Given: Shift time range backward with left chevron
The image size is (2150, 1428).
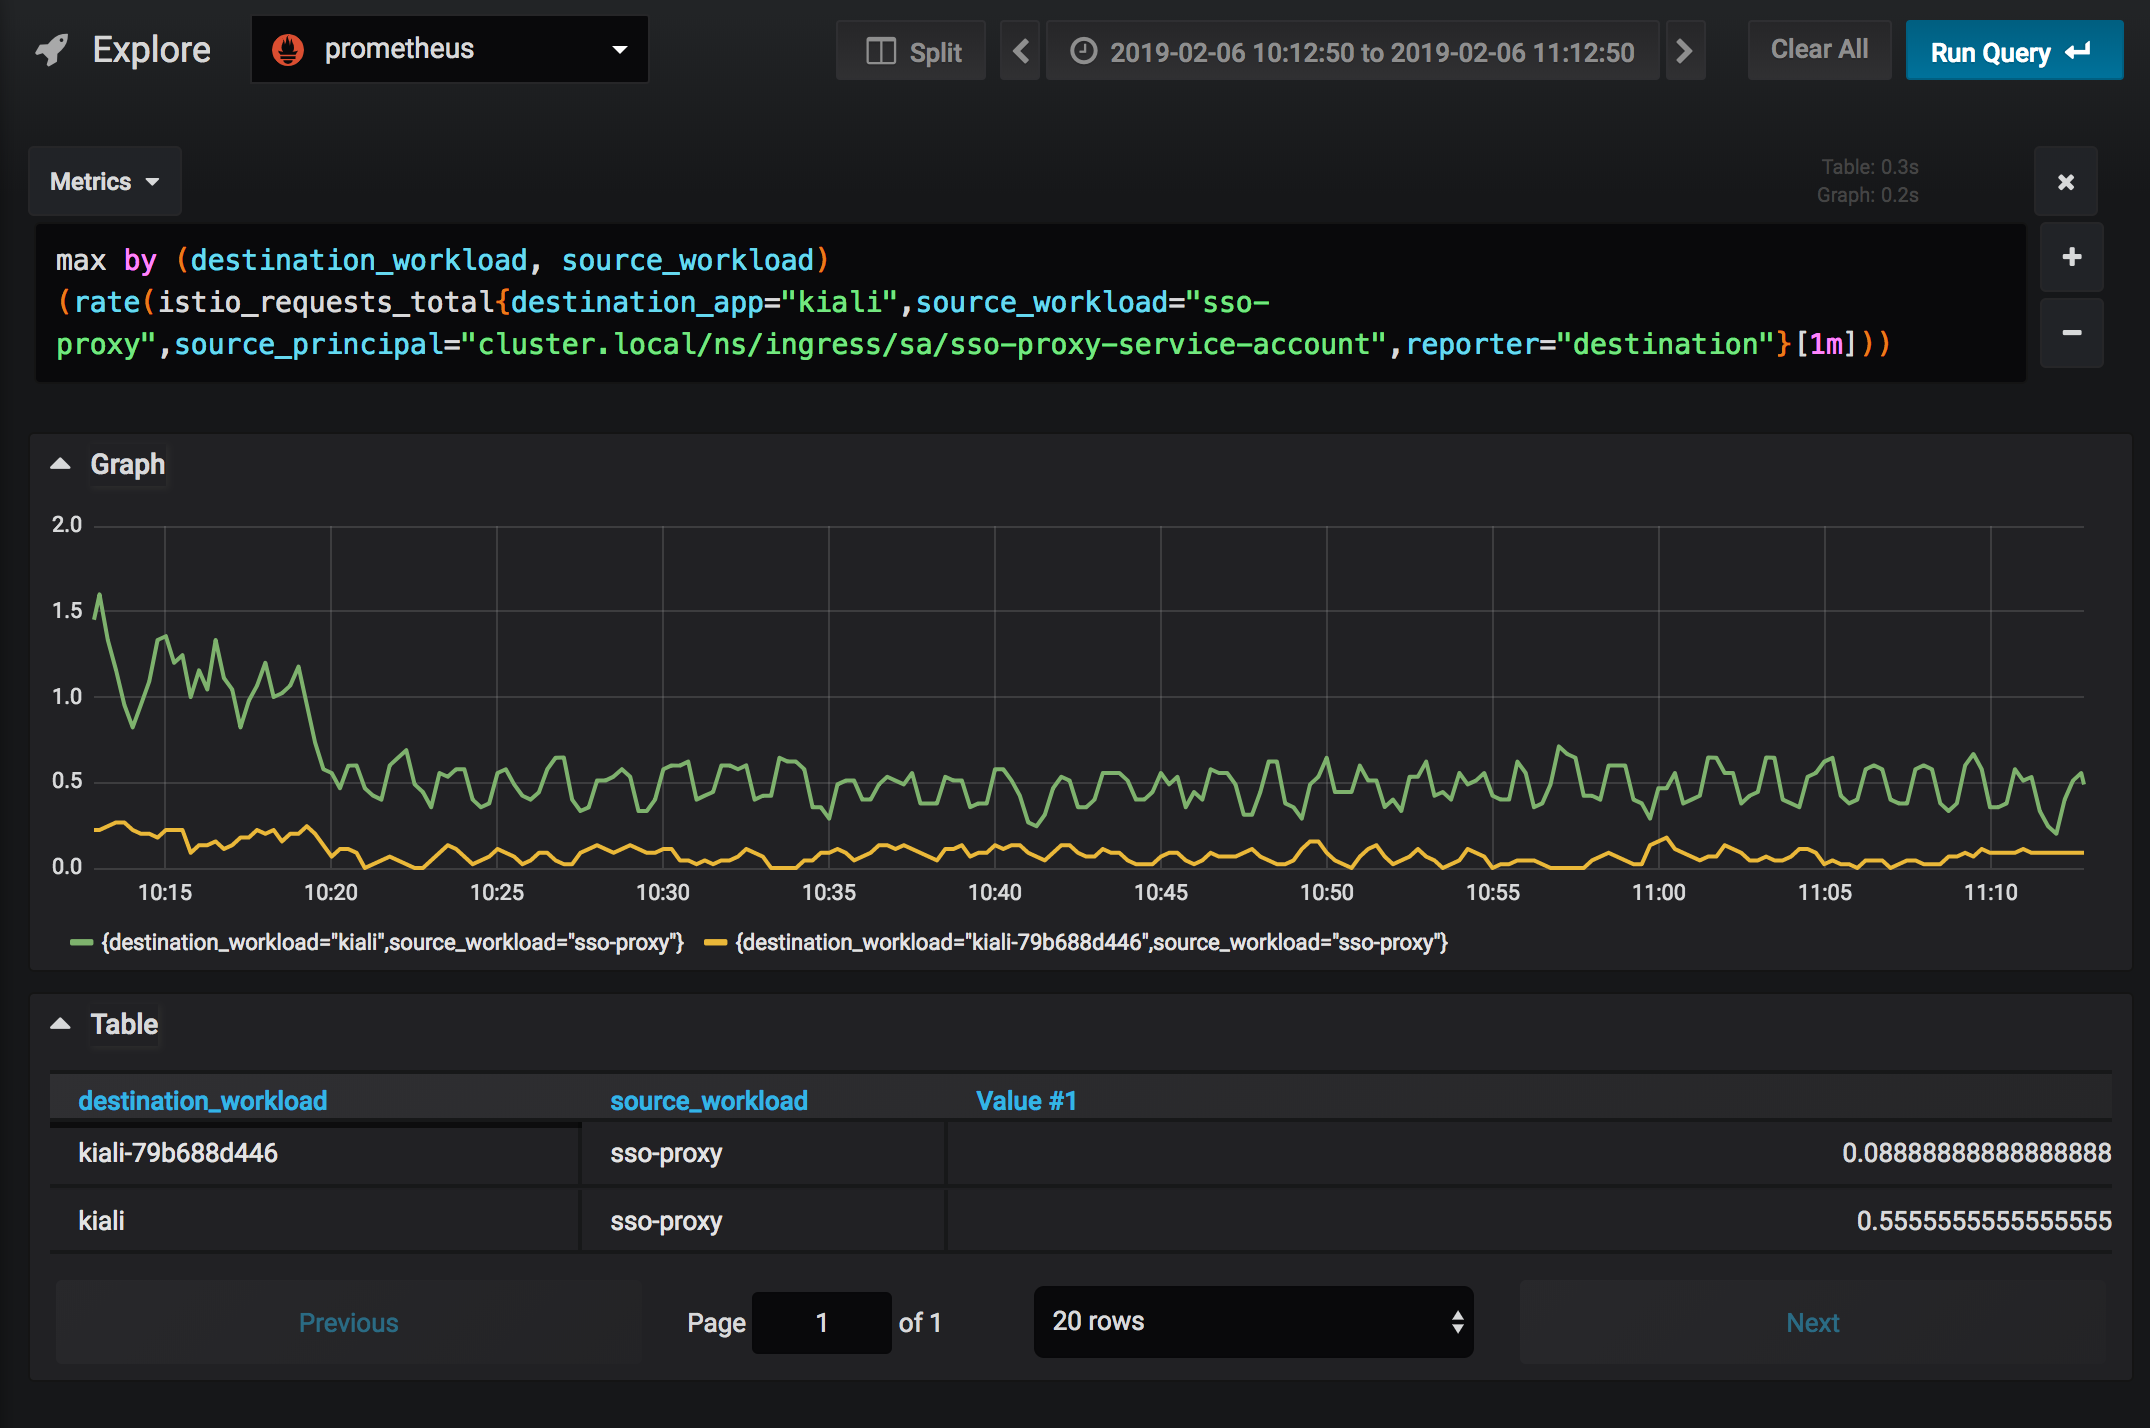Looking at the screenshot, I should pos(1020,51).
